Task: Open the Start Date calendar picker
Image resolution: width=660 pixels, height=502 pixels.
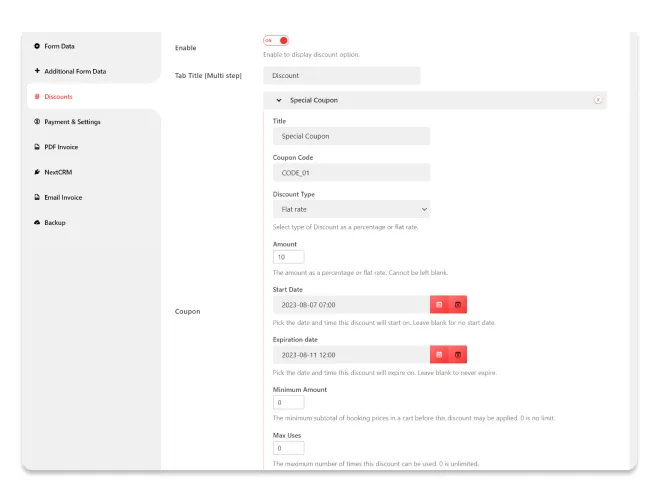Action: [x=439, y=304]
